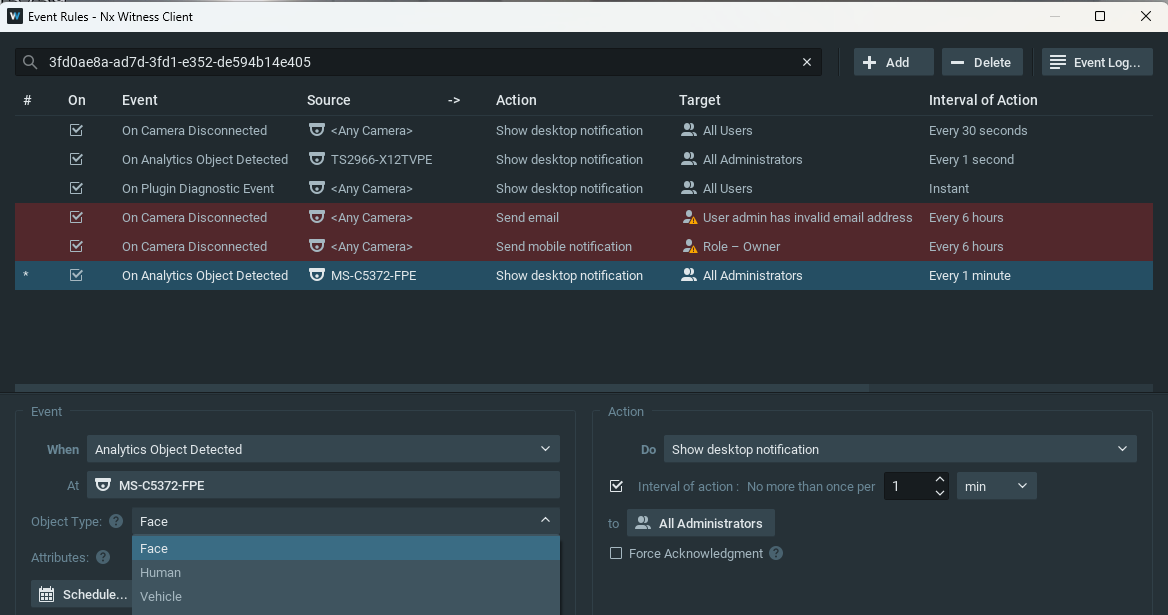Uncheck Interval of action checkbox
Viewport: 1168px width, 615px height.
[616, 486]
